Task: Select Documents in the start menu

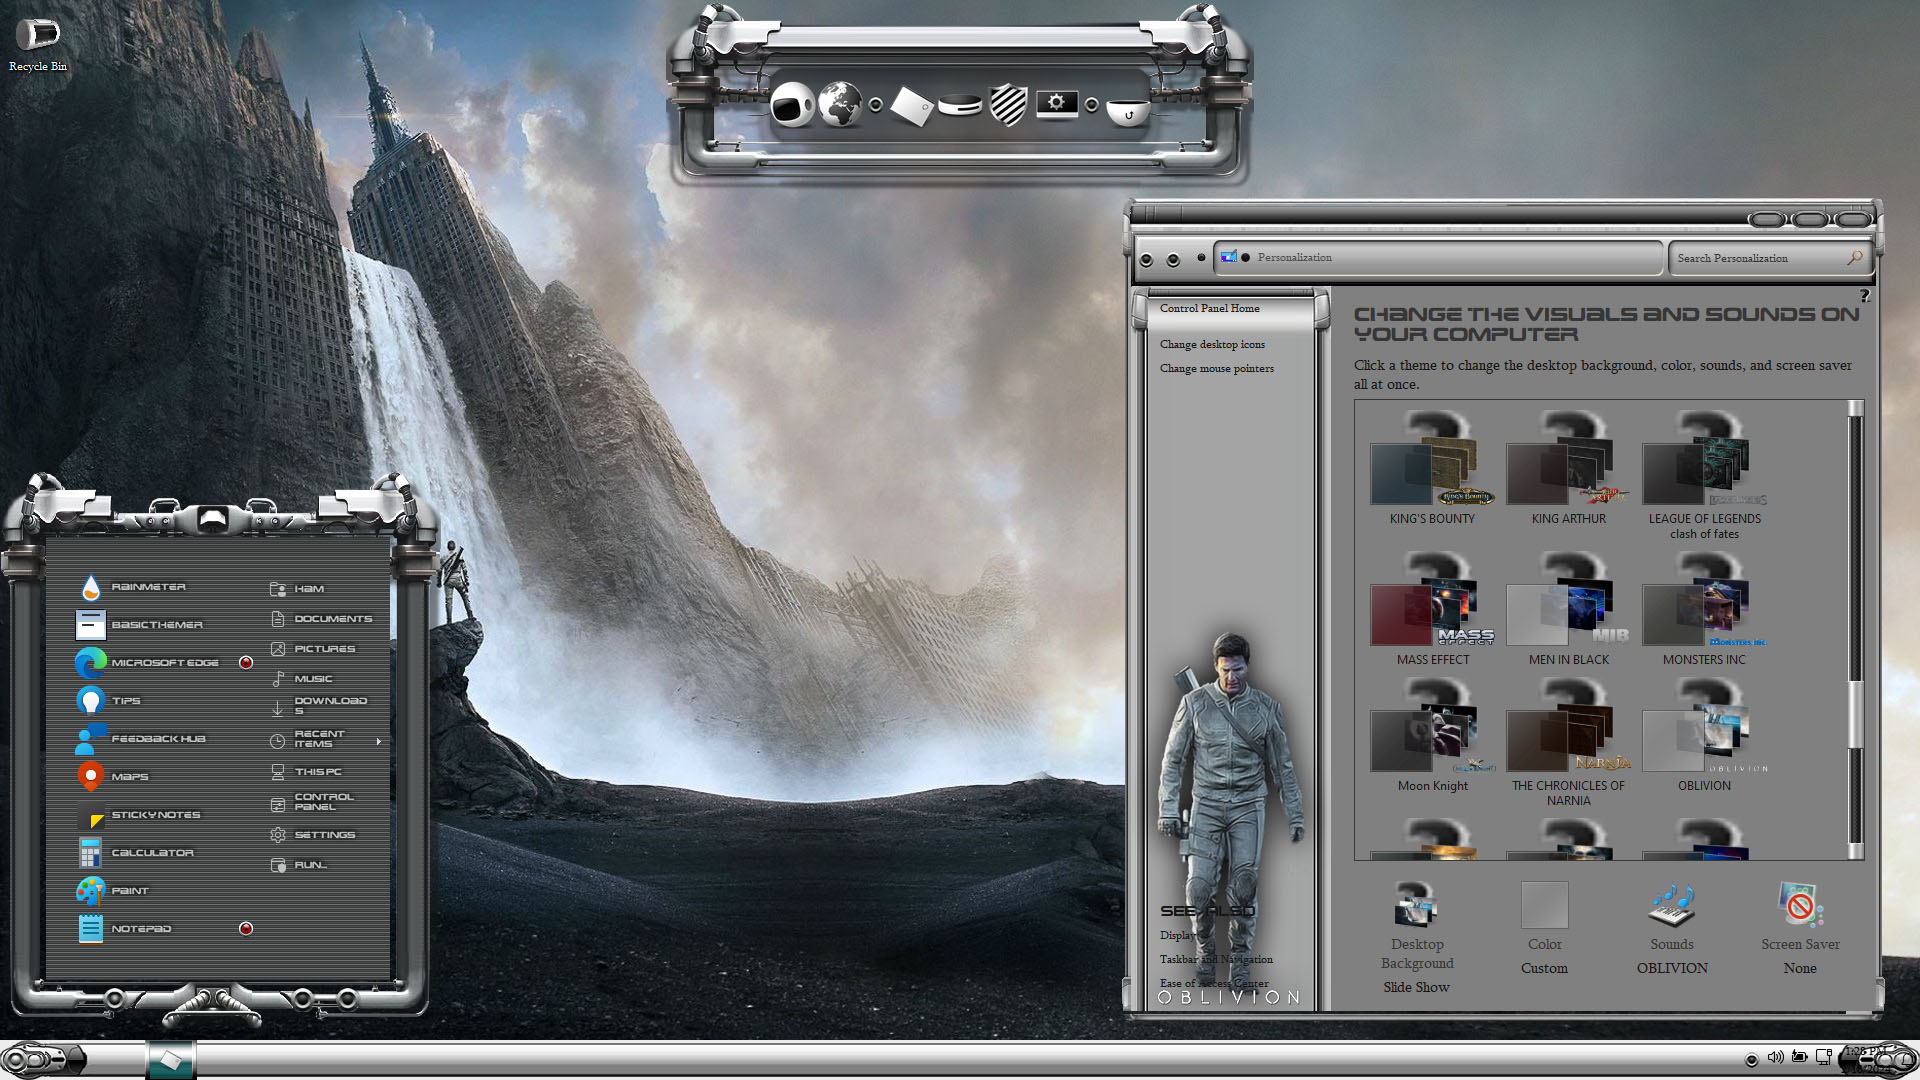Action: point(332,619)
